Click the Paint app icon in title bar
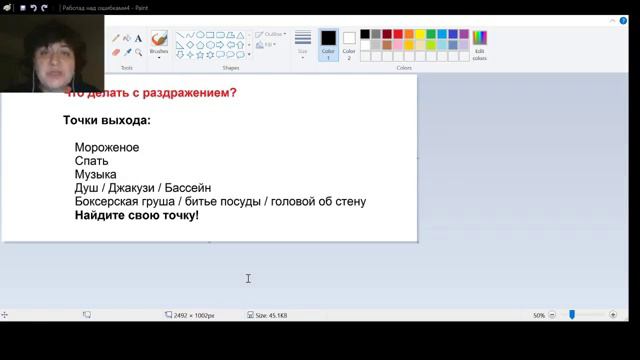This screenshot has width=640, height=360. [x=7, y=8]
